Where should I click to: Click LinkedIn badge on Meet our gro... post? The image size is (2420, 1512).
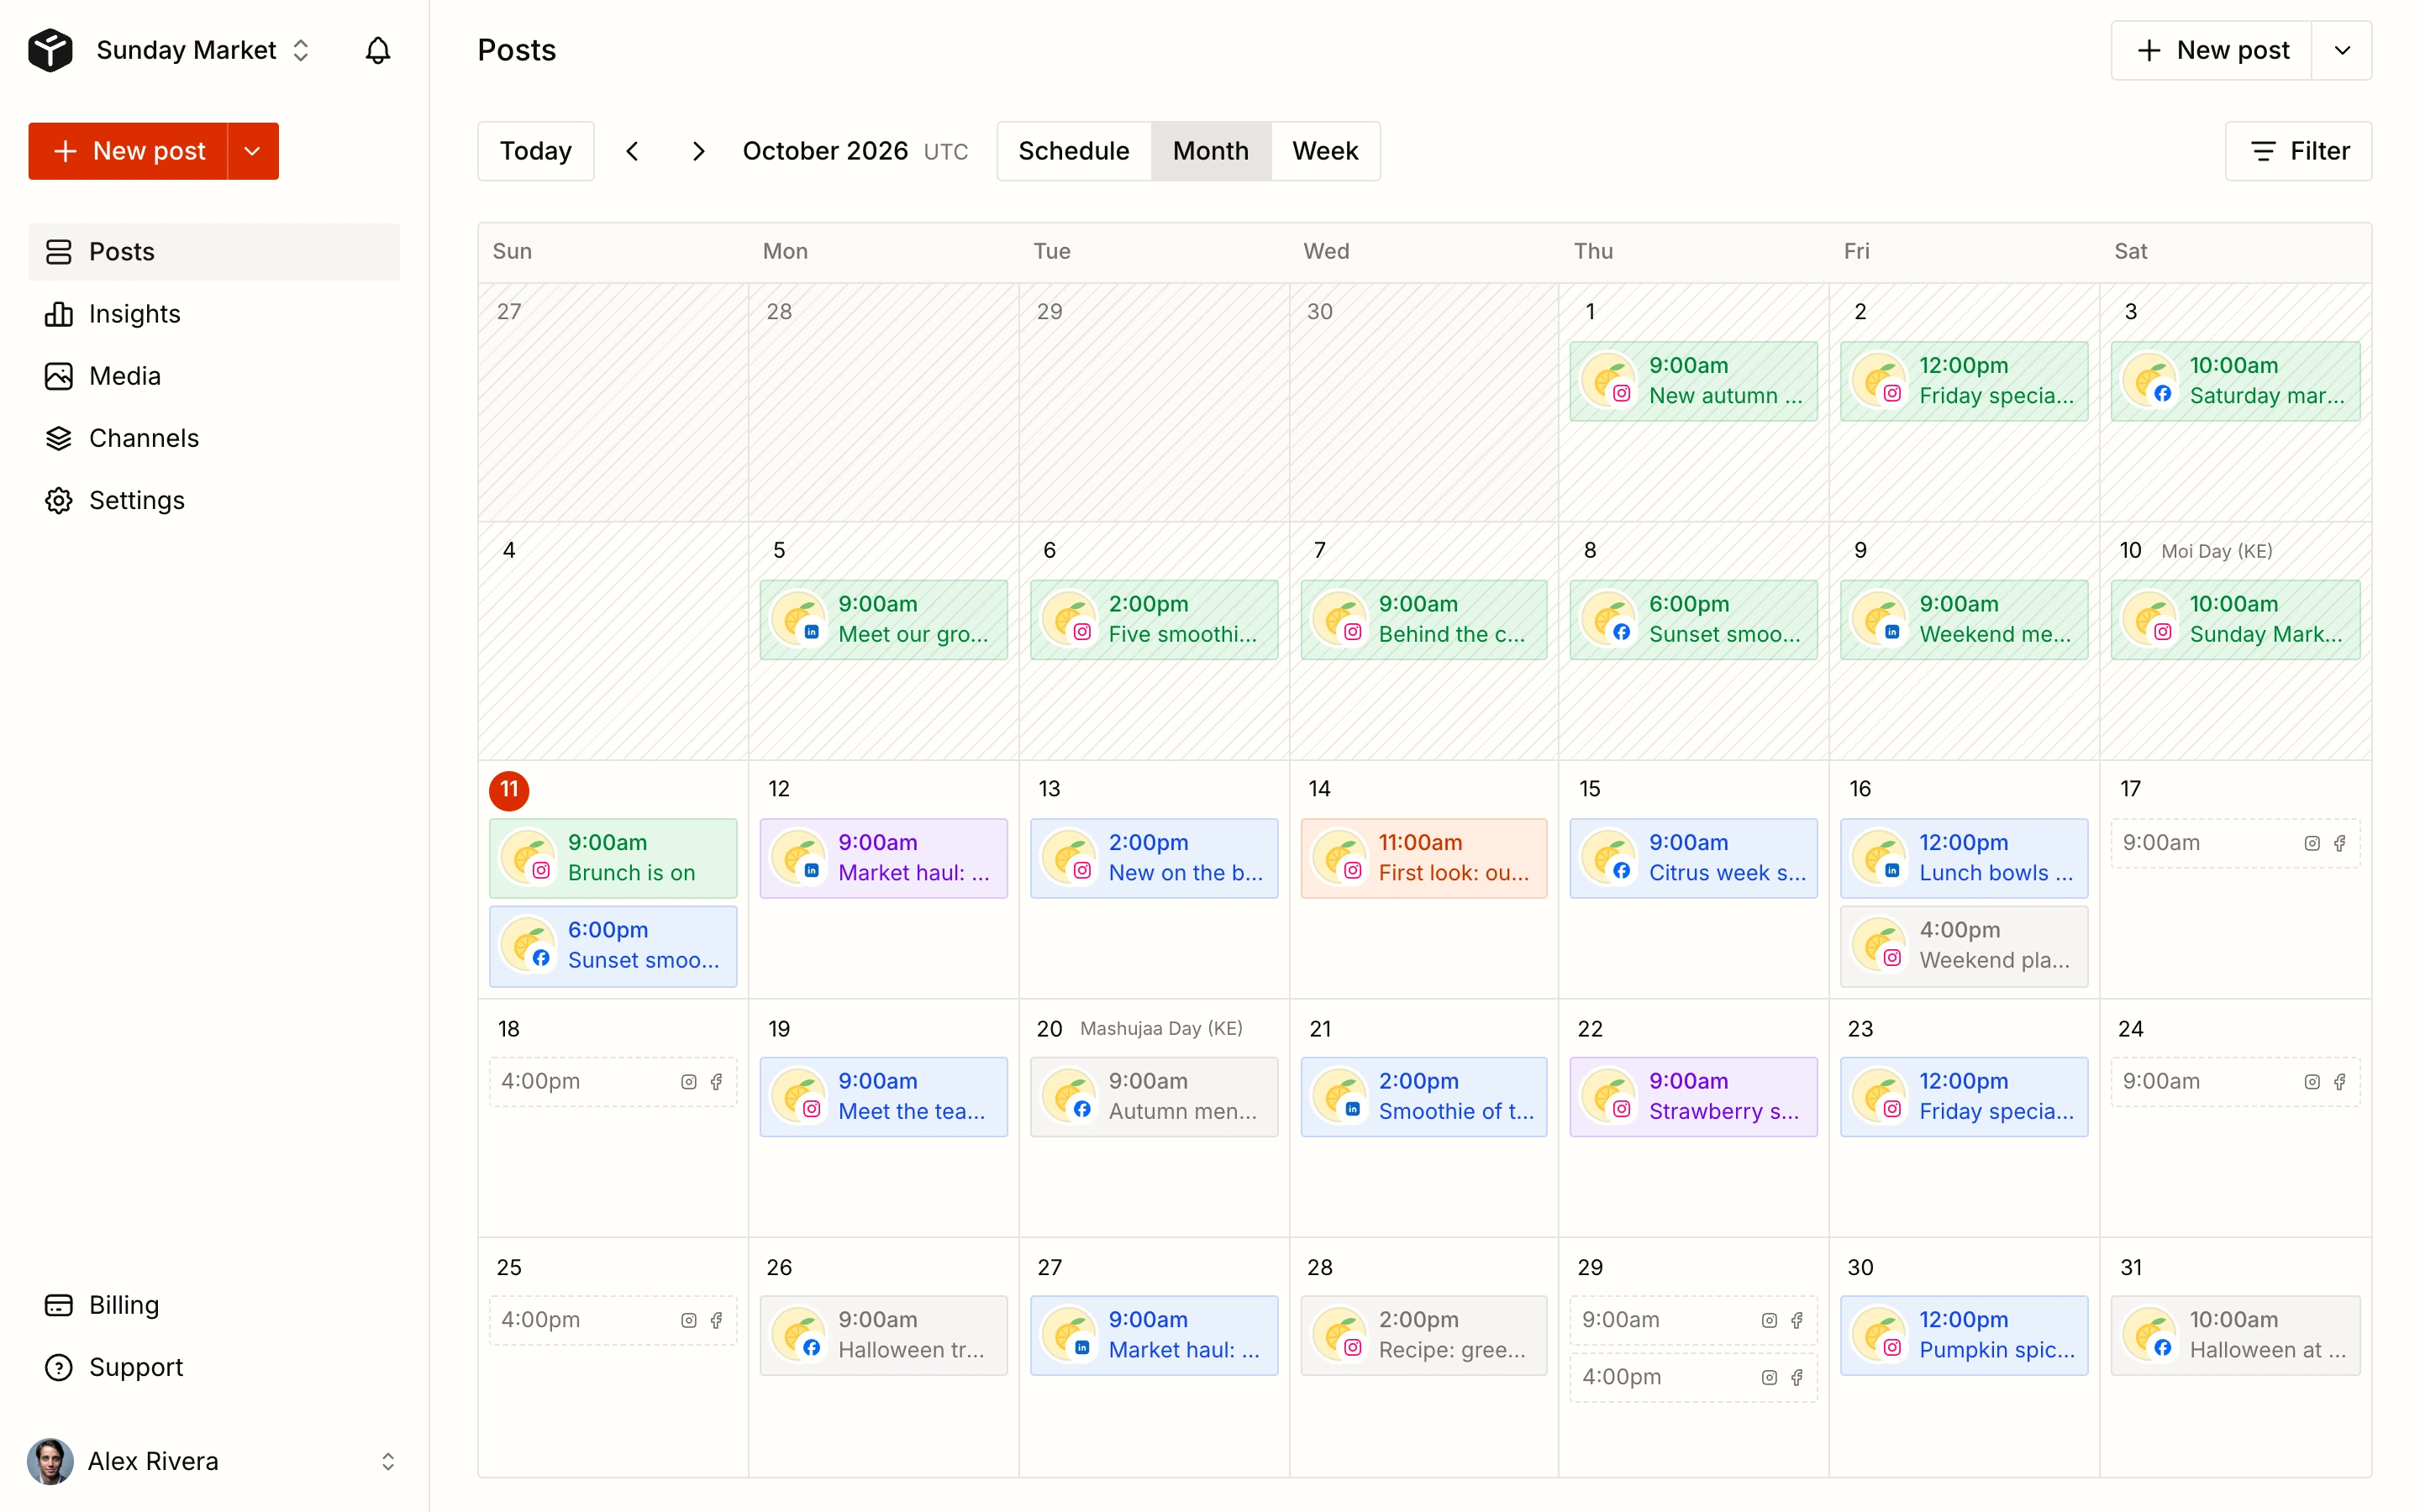click(x=812, y=632)
